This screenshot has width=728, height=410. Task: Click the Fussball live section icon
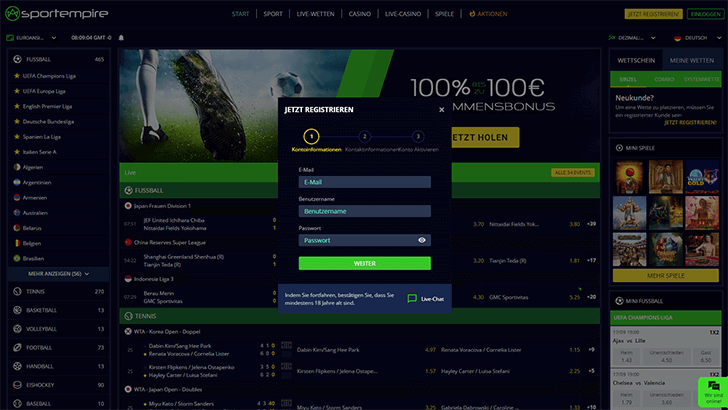[129, 190]
